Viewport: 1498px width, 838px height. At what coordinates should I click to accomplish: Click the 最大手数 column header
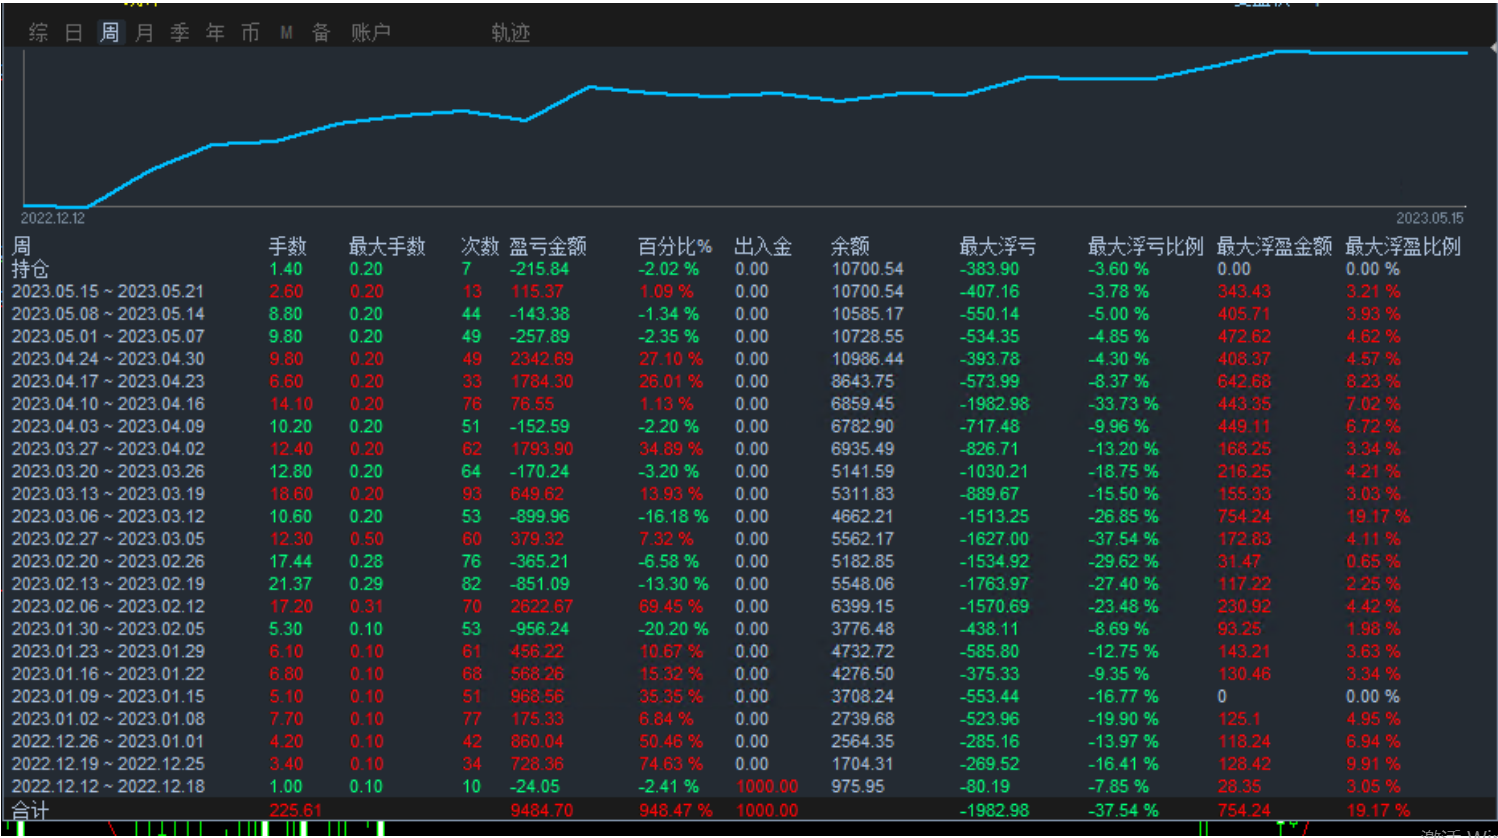387,246
